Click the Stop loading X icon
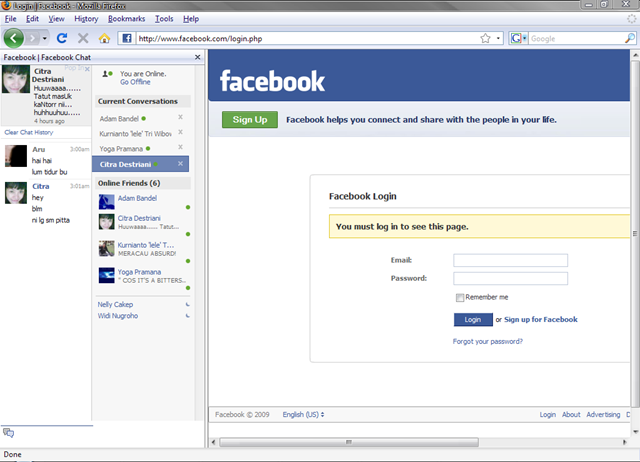The width and height of the screenshot is (640, 462). coord(83,38)
